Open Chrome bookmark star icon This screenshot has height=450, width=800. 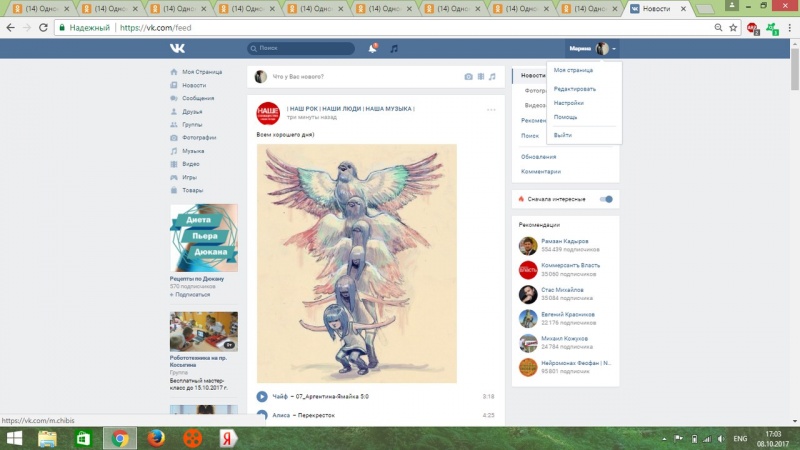pyautogui.click(x=733, y=28)
